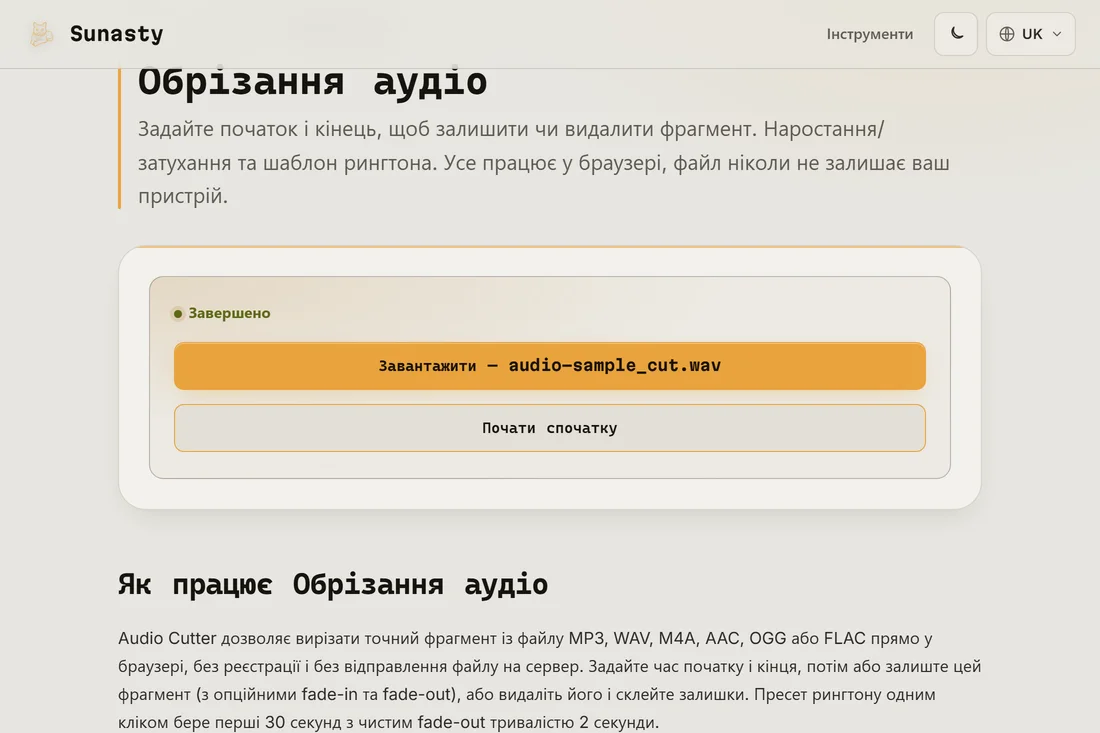Toggle dark mode with the moon icon
Screen dimensions: 1100x733
pyautogui.click(x=955, y=34)
